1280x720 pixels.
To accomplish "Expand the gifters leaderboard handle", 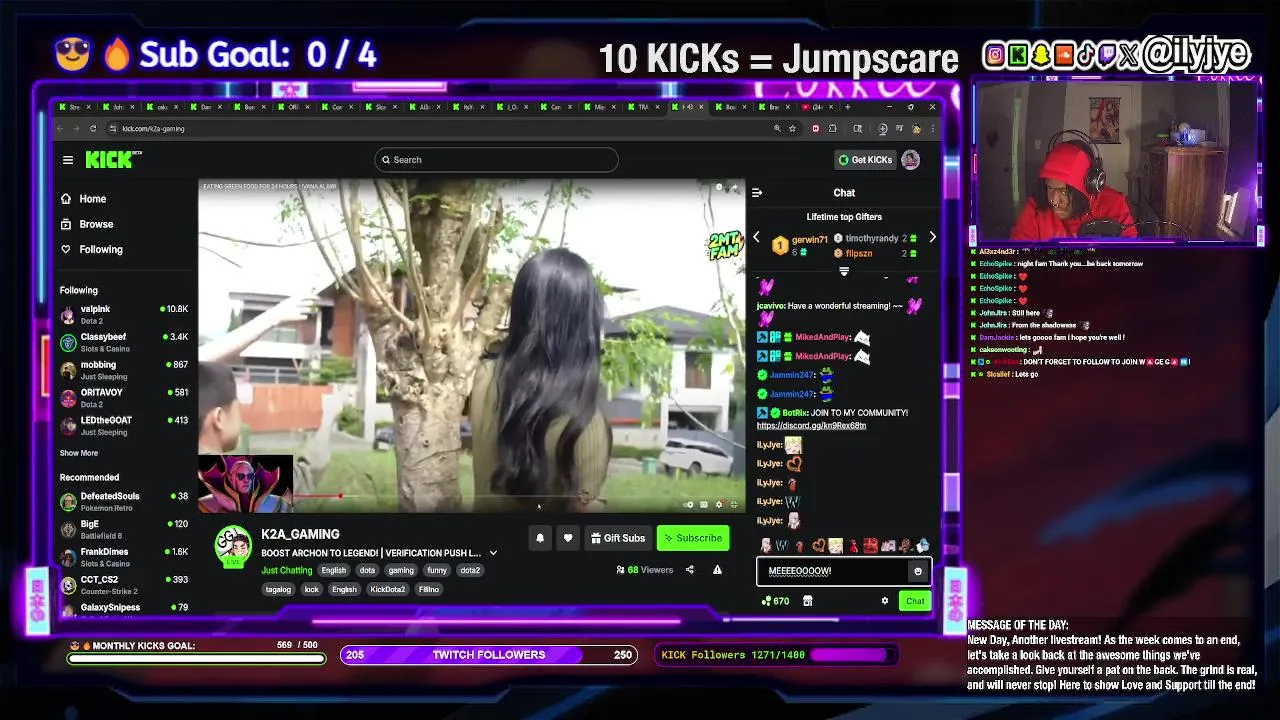I will [844, 271].
